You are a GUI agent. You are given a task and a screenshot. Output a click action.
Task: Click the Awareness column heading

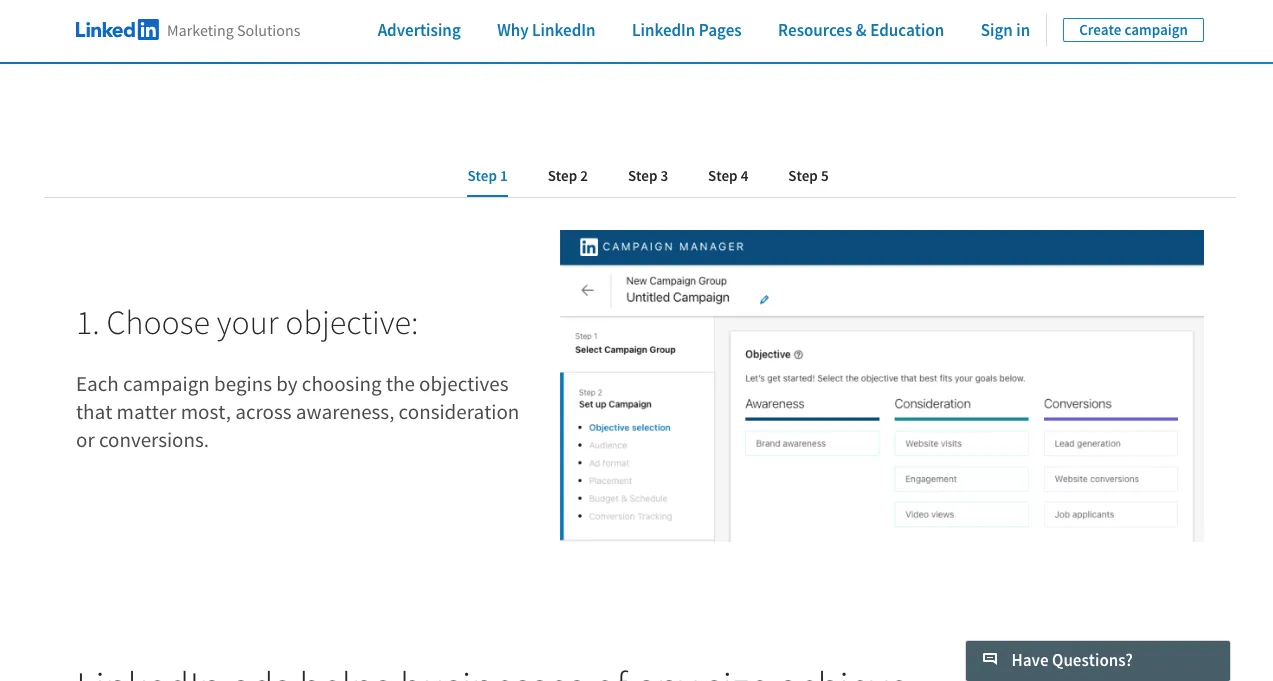(x=775, y=404)
